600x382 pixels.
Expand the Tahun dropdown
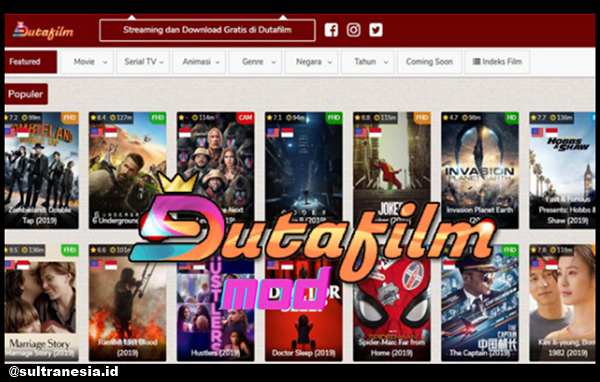368,62
